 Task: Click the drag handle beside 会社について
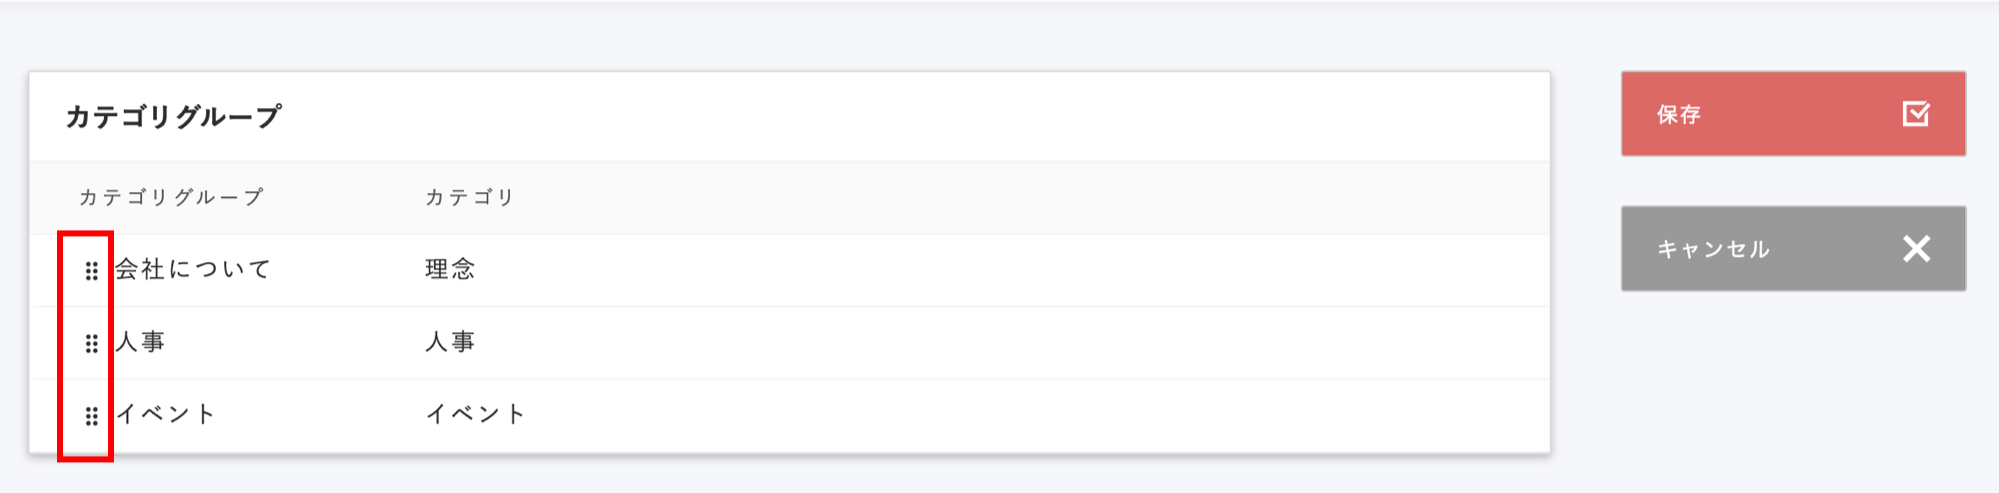click(x=91, y=271)
